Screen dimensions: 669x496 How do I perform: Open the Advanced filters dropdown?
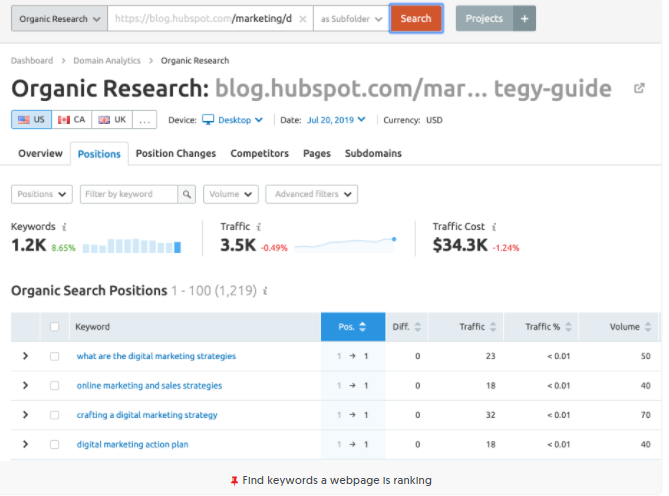(311, 194)
